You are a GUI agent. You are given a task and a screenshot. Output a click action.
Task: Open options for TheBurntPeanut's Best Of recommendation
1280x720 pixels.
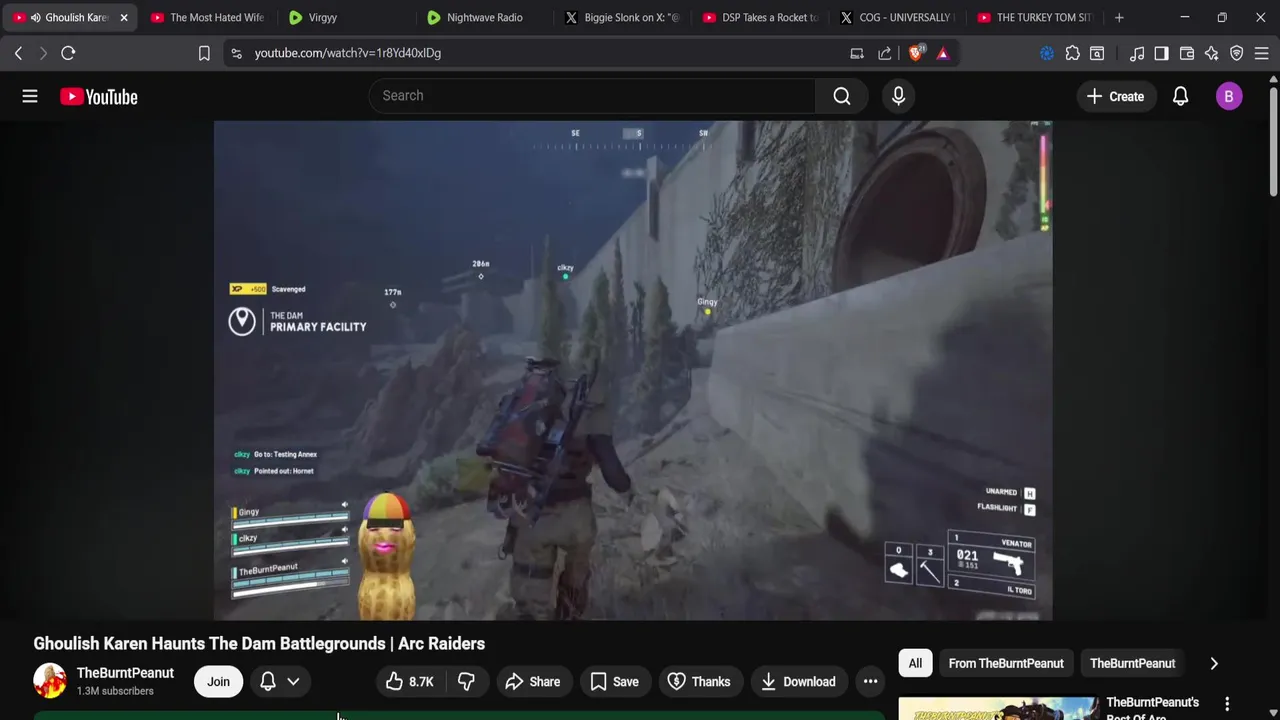1227,704
